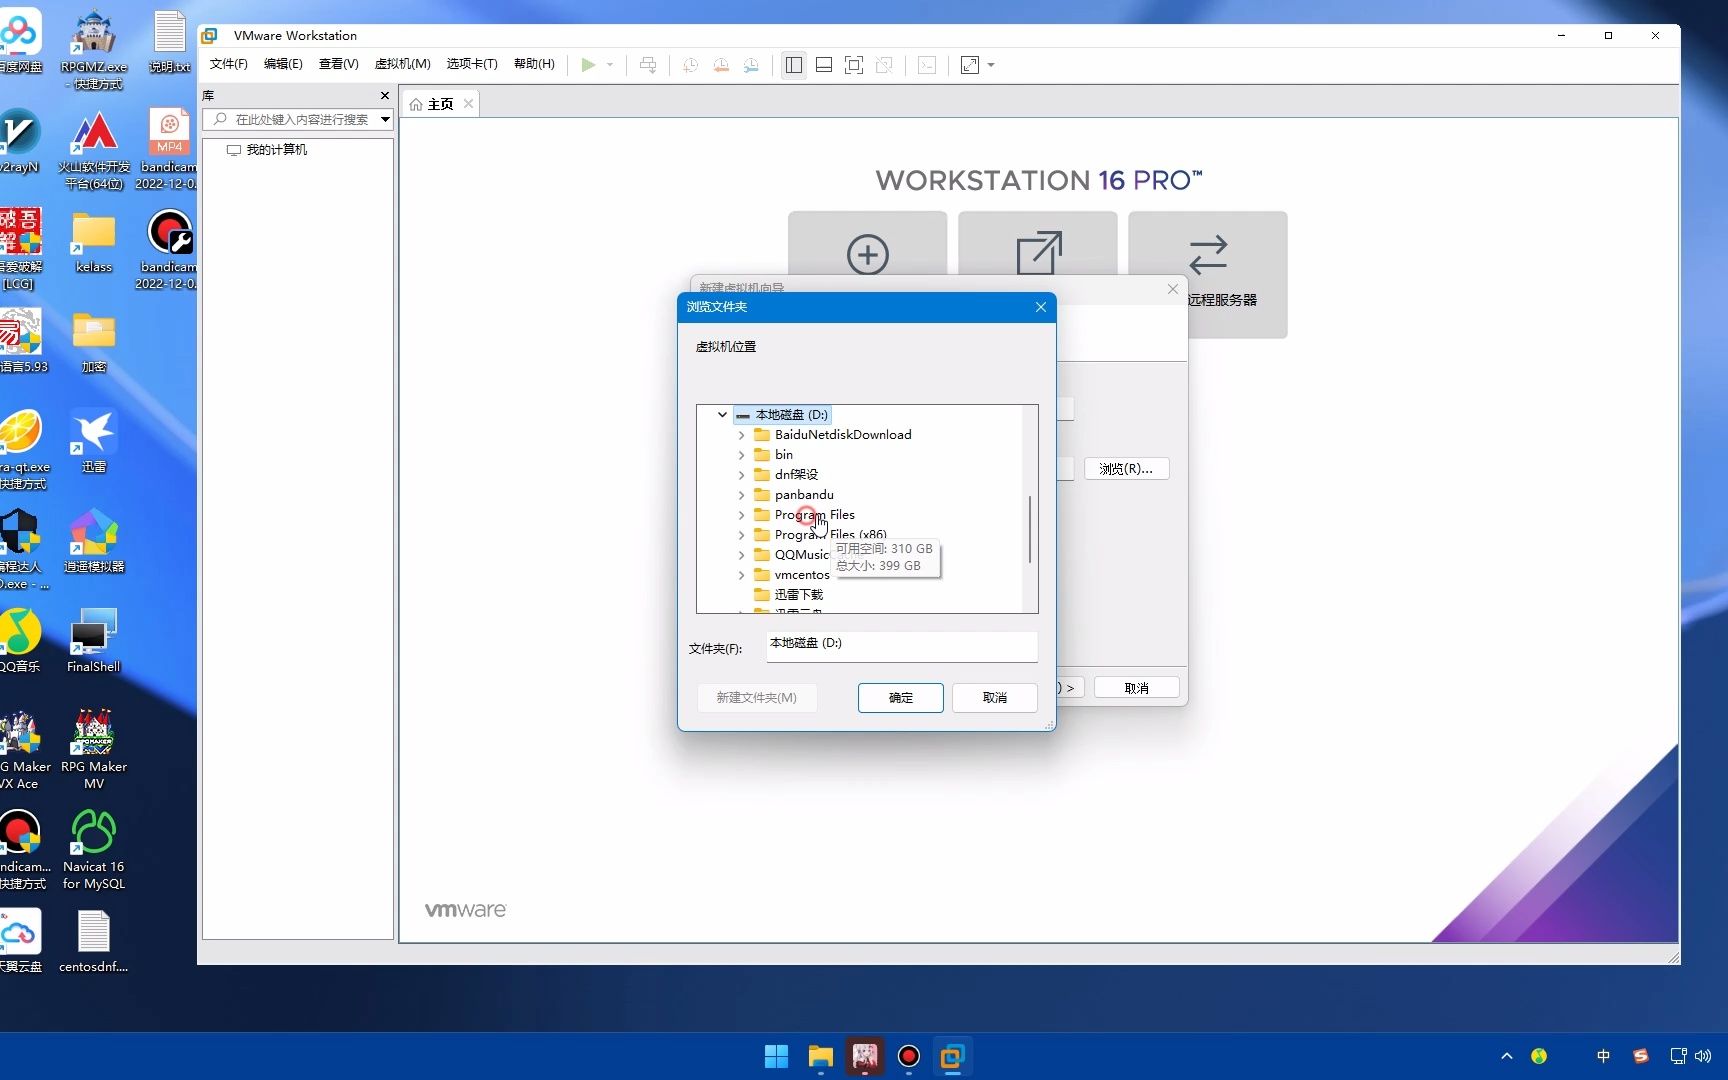Open the 帮助(H) menu
The image size is (1728, 1080).
[x=534, y=64]
